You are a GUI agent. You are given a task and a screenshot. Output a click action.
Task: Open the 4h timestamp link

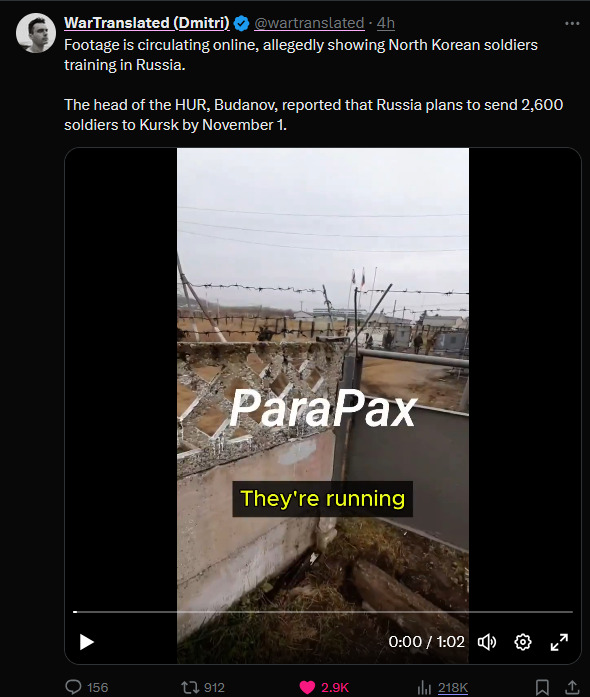(385, 23)
